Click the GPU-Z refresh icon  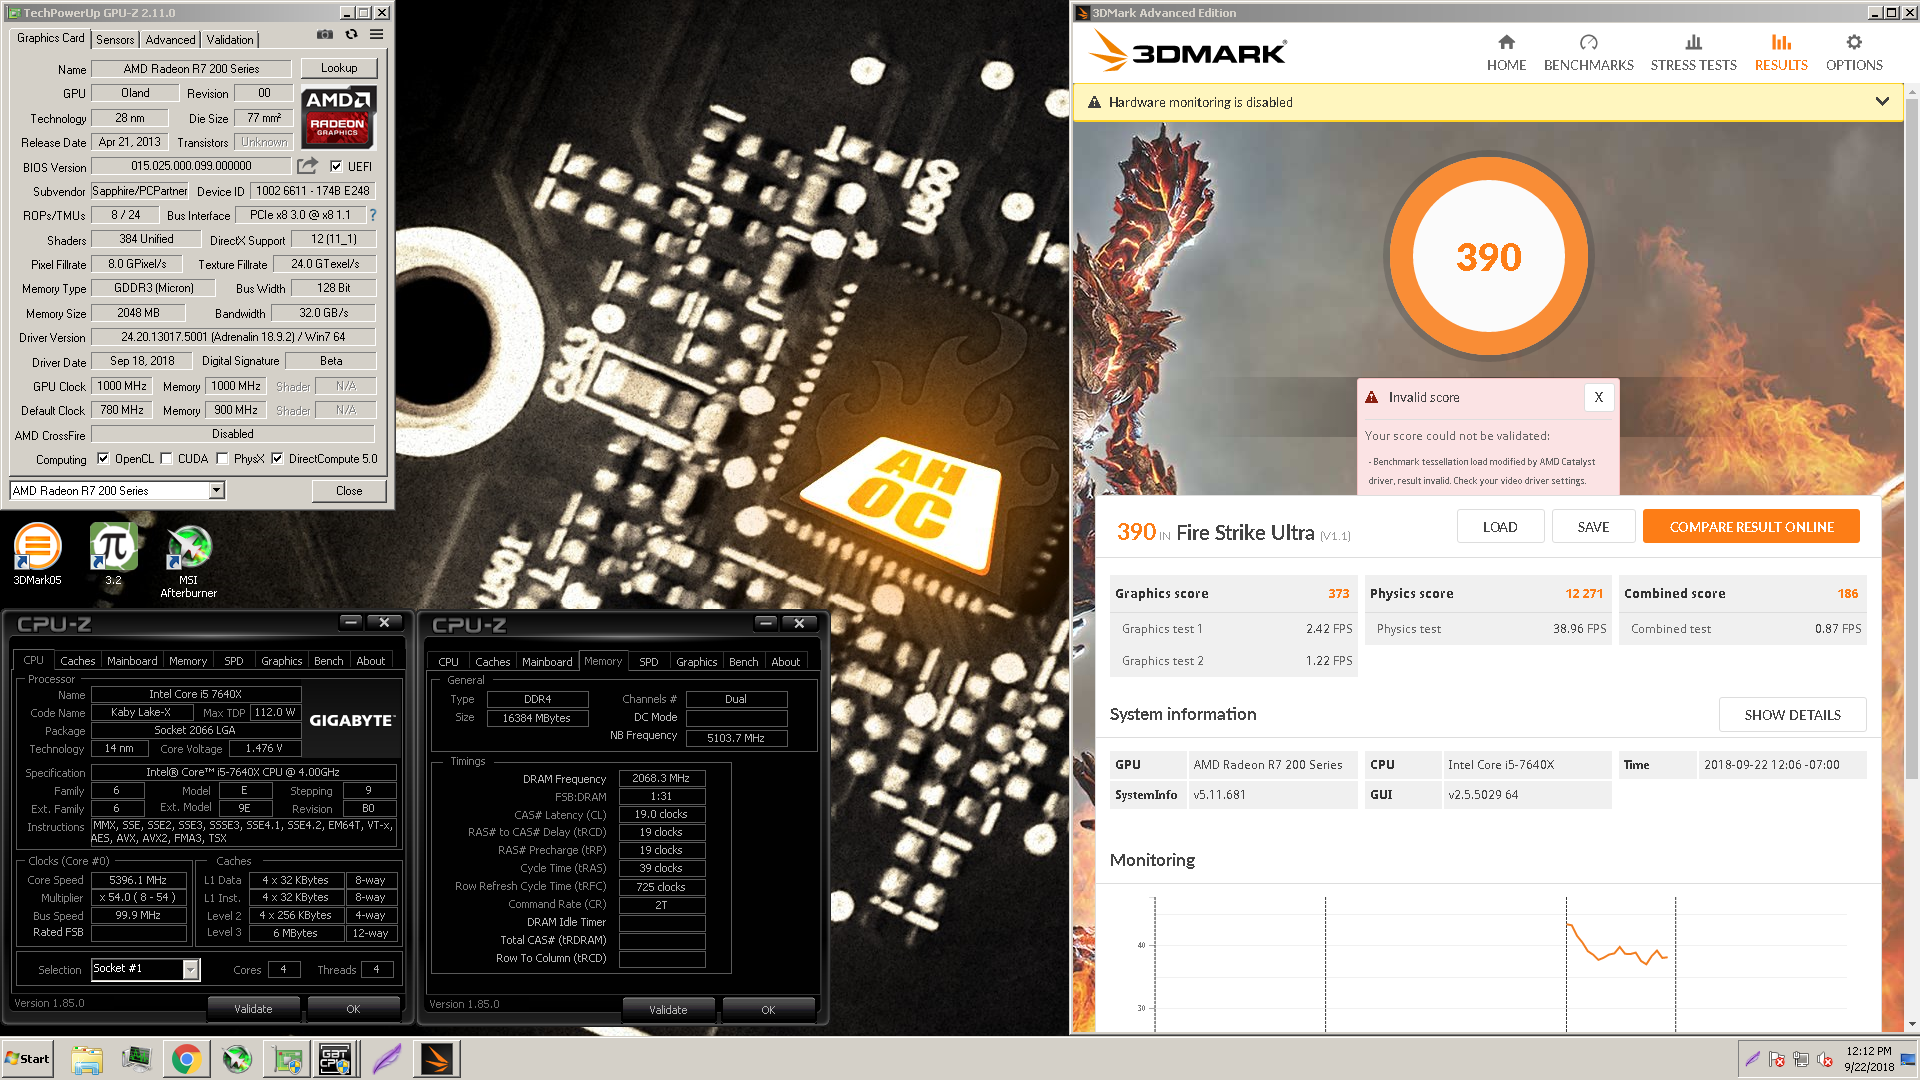[351, 34]
